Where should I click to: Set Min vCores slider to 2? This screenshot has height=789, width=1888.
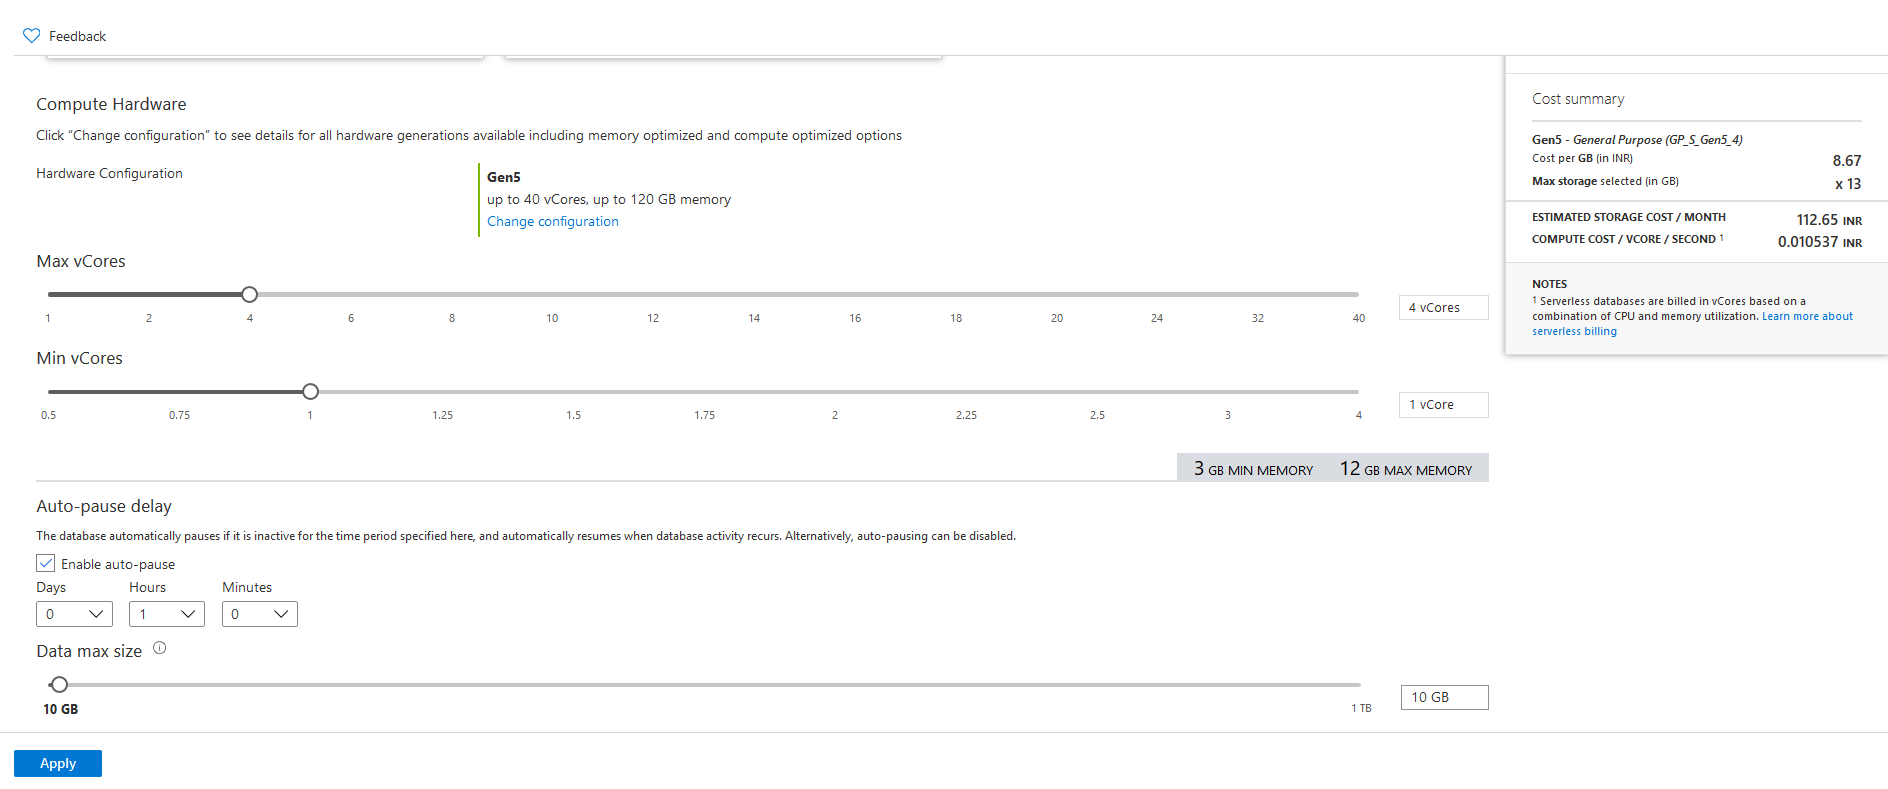(835, 391)
